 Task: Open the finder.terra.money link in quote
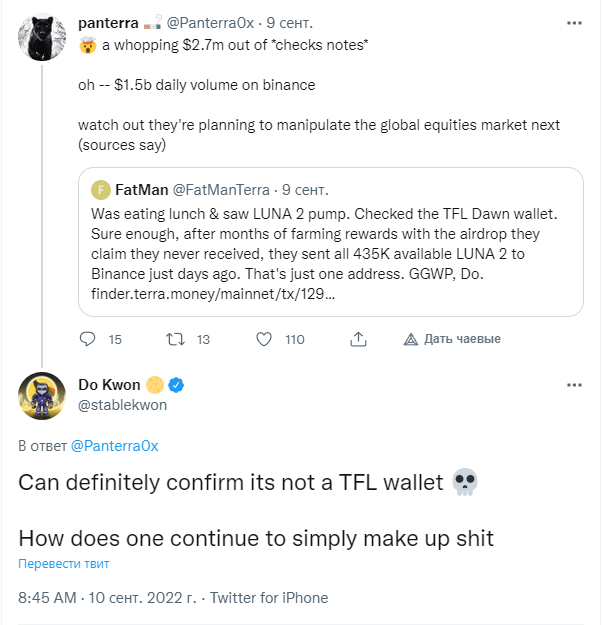coord(213,294)
